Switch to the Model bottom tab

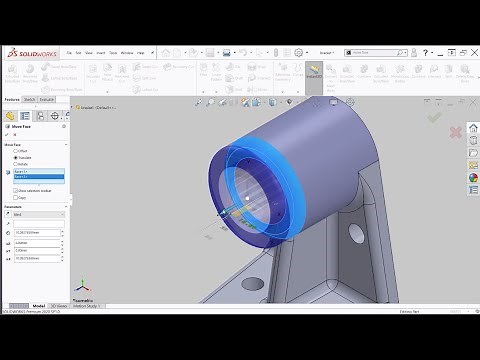coord(39,306)
